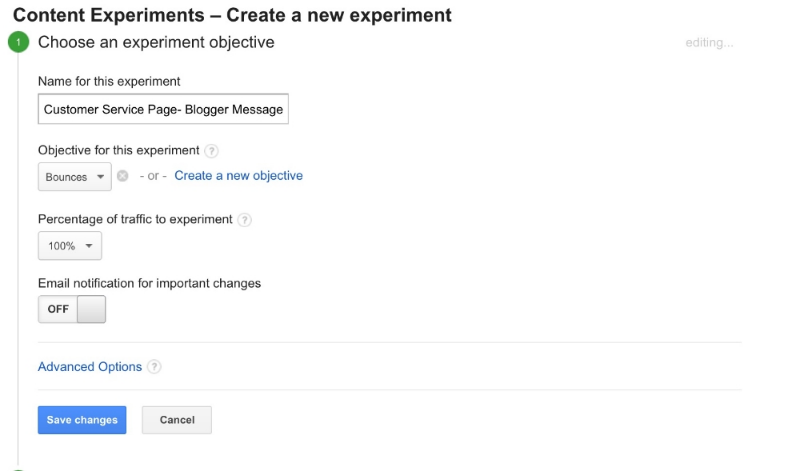Click the Cancel button

coord(177,420)
